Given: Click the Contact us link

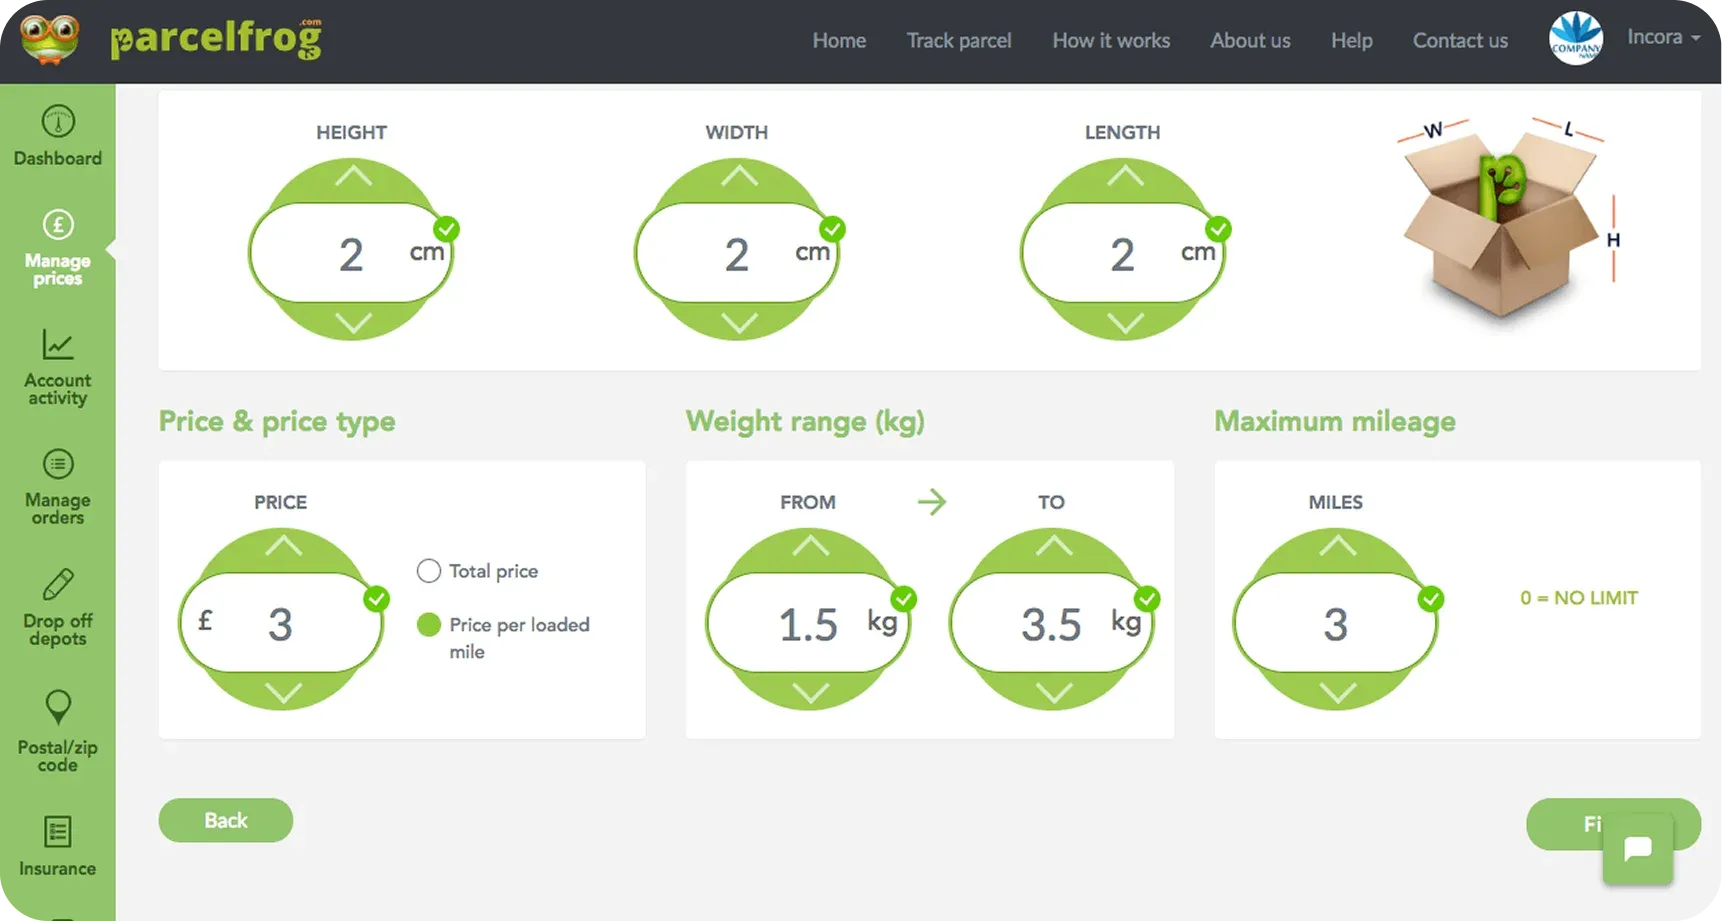Looking at the screenshot, I should [1459, 41].
